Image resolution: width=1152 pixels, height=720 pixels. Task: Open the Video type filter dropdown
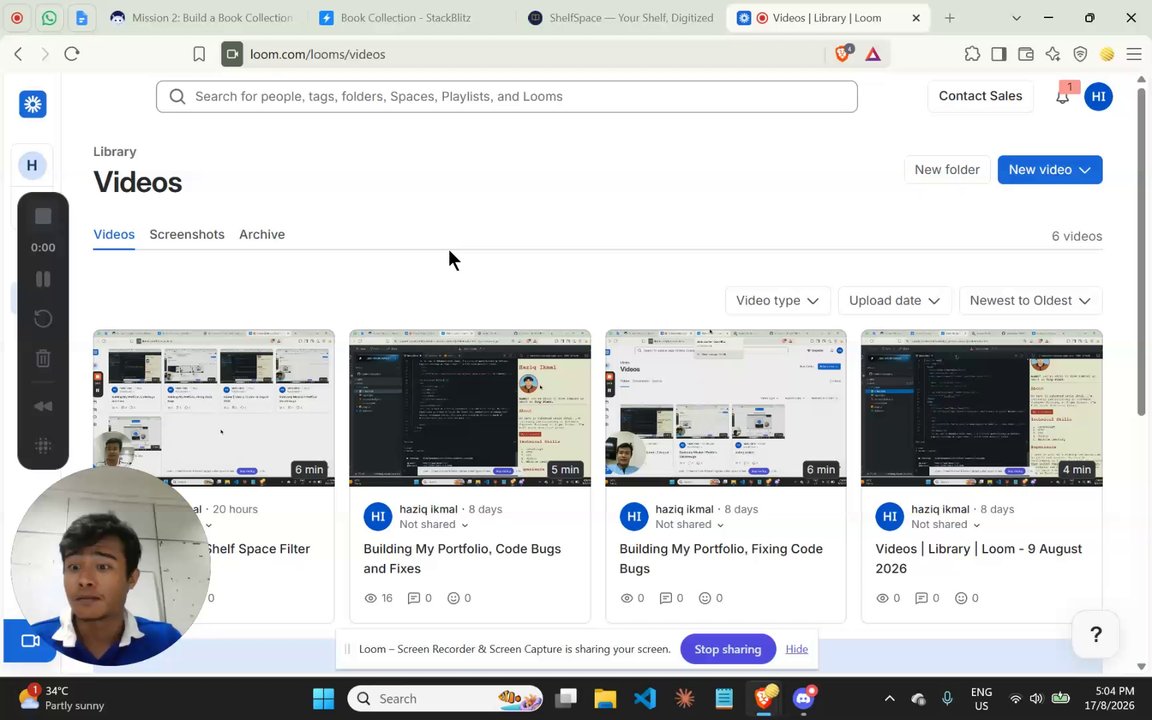tap(777, 300)
